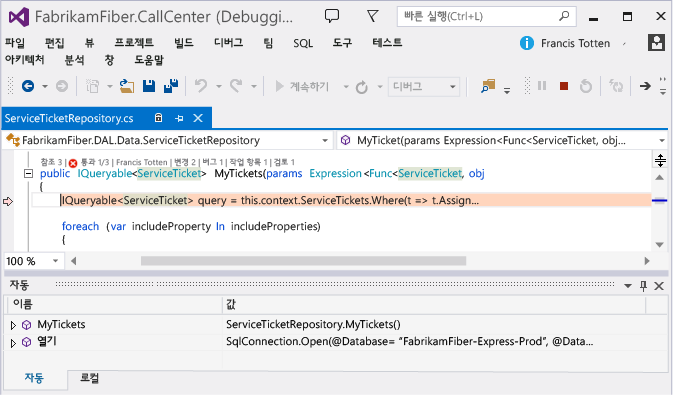Click the blue info icon beside Francis Totten
Viewport: 673px width, 395px height.
527,43
